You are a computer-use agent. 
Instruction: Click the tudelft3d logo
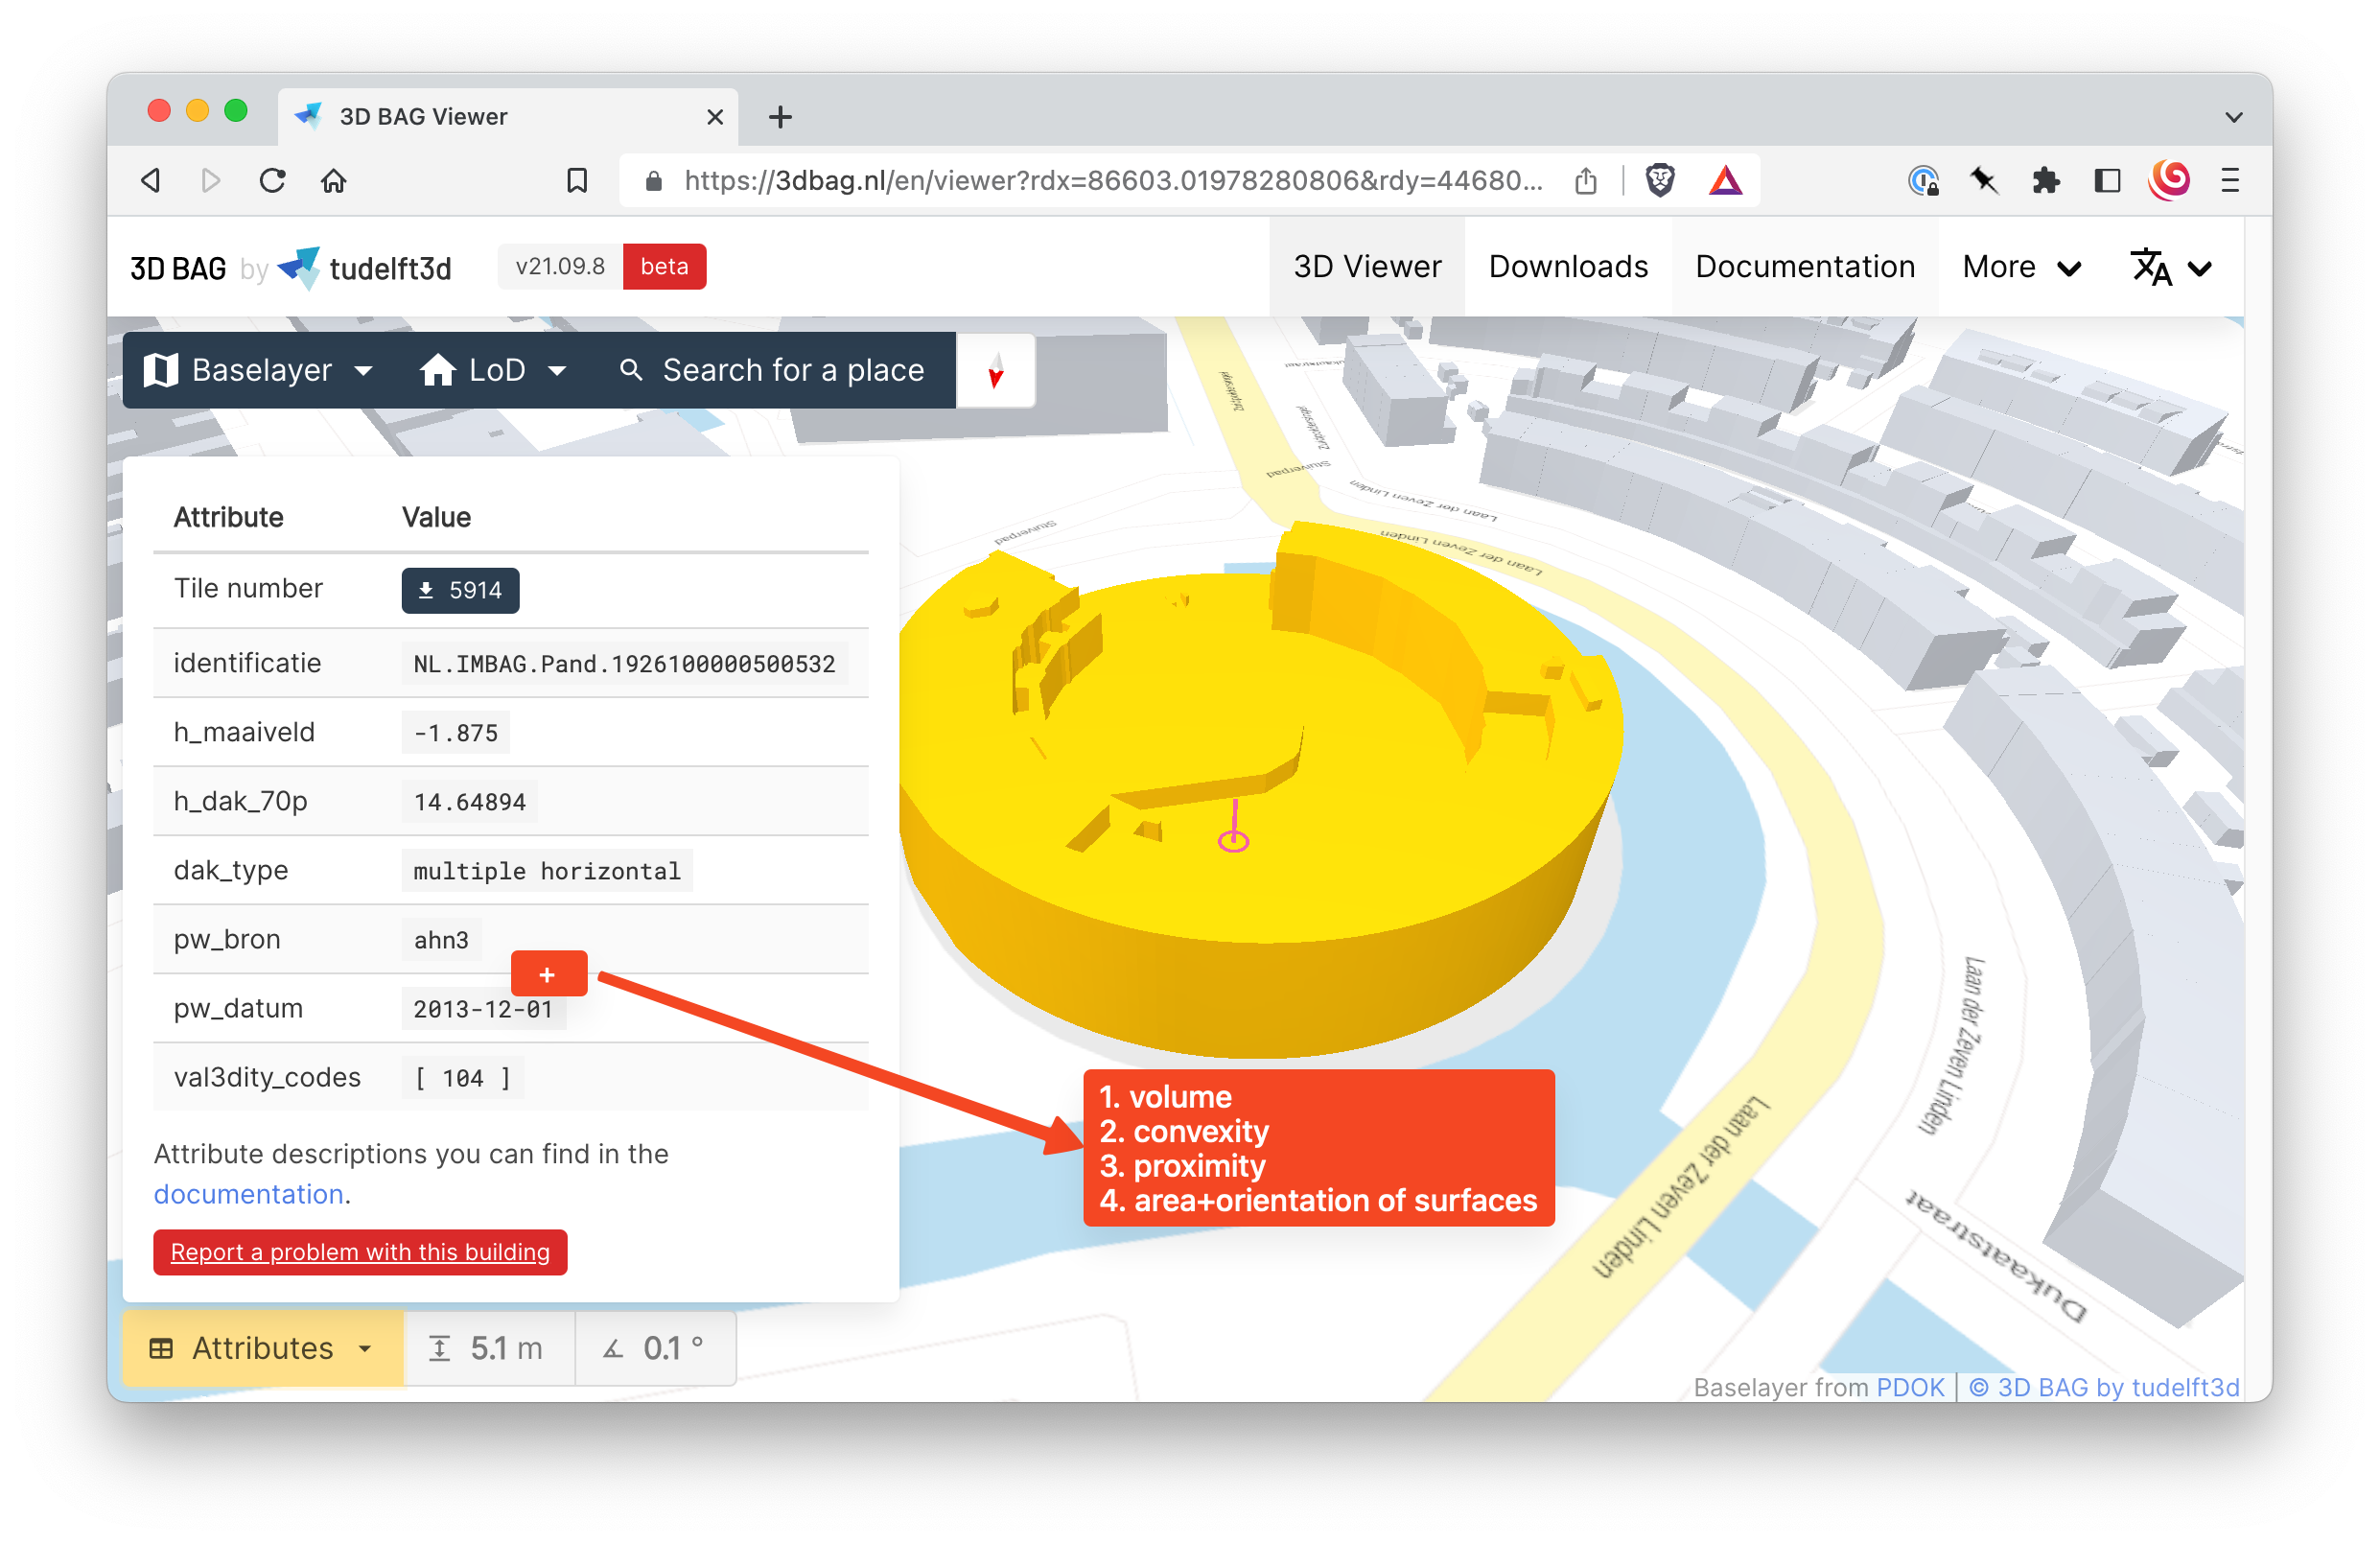pos(365,268)
